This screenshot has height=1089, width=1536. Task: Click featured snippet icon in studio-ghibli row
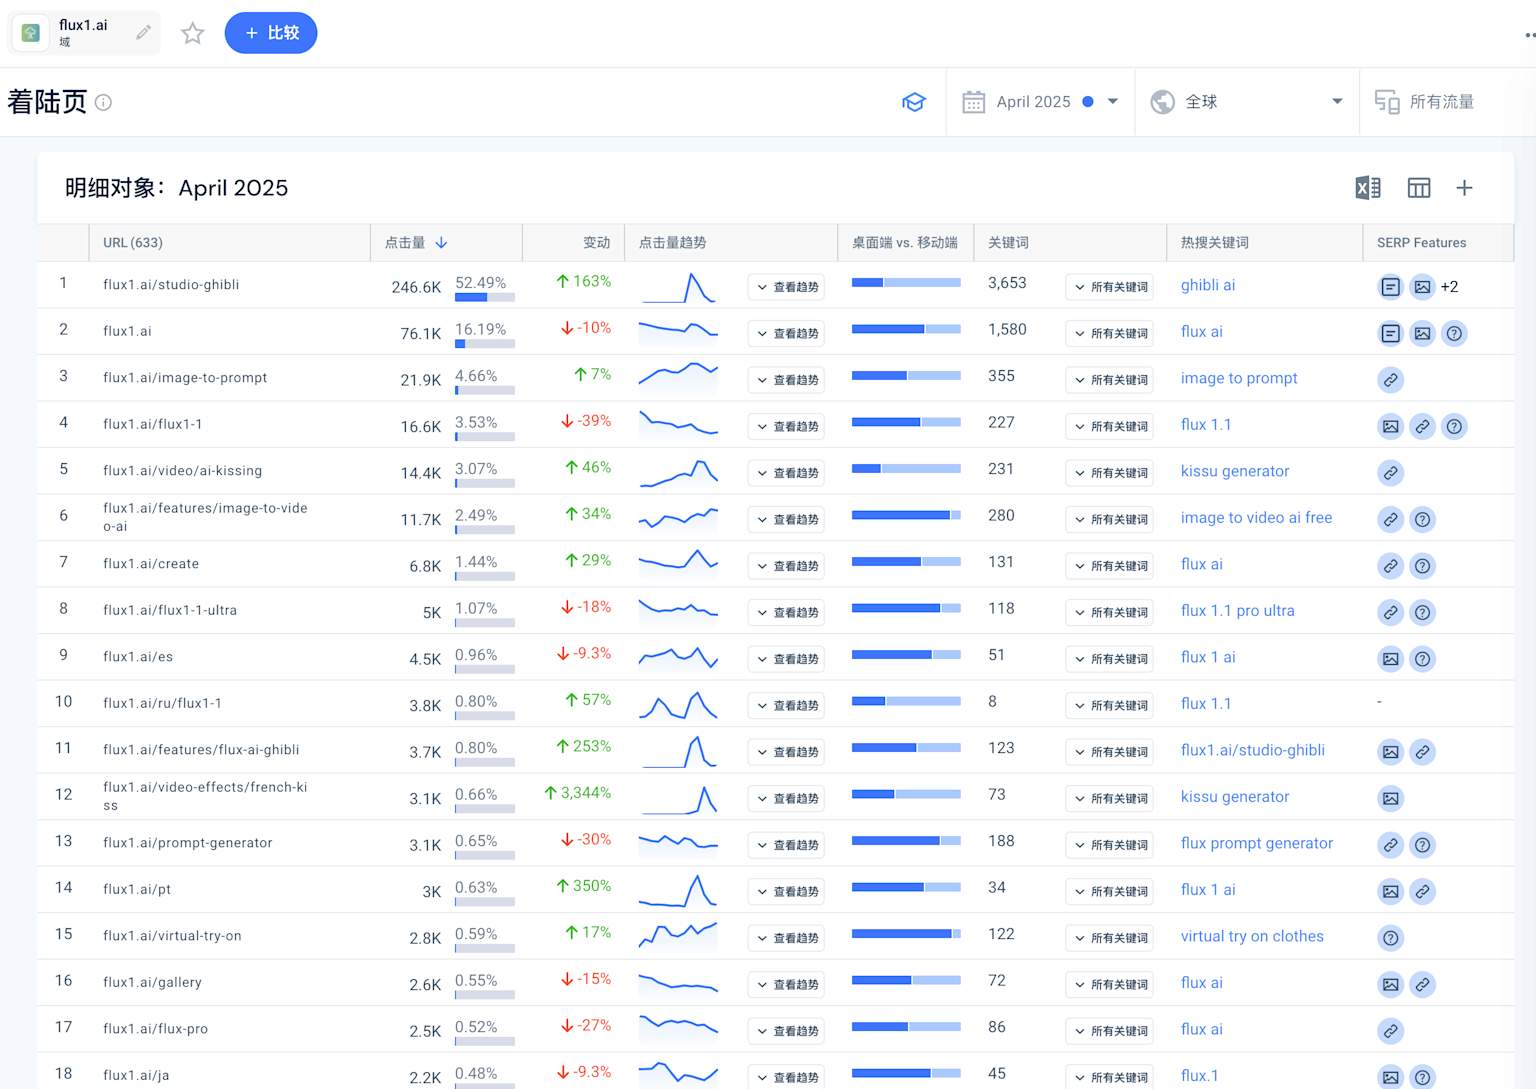point(1391,287)
